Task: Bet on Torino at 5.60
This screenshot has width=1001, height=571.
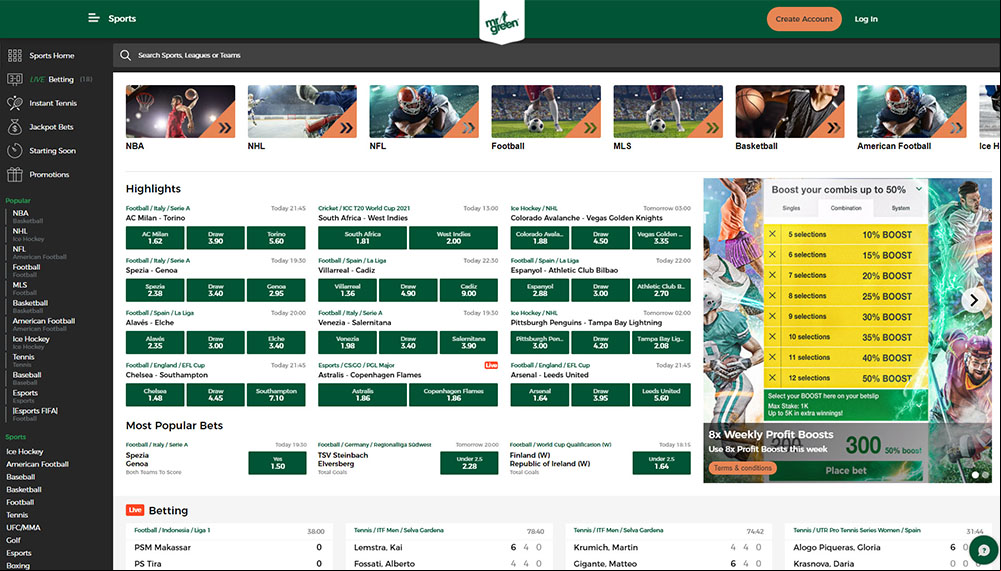Action: coord(276,238)
